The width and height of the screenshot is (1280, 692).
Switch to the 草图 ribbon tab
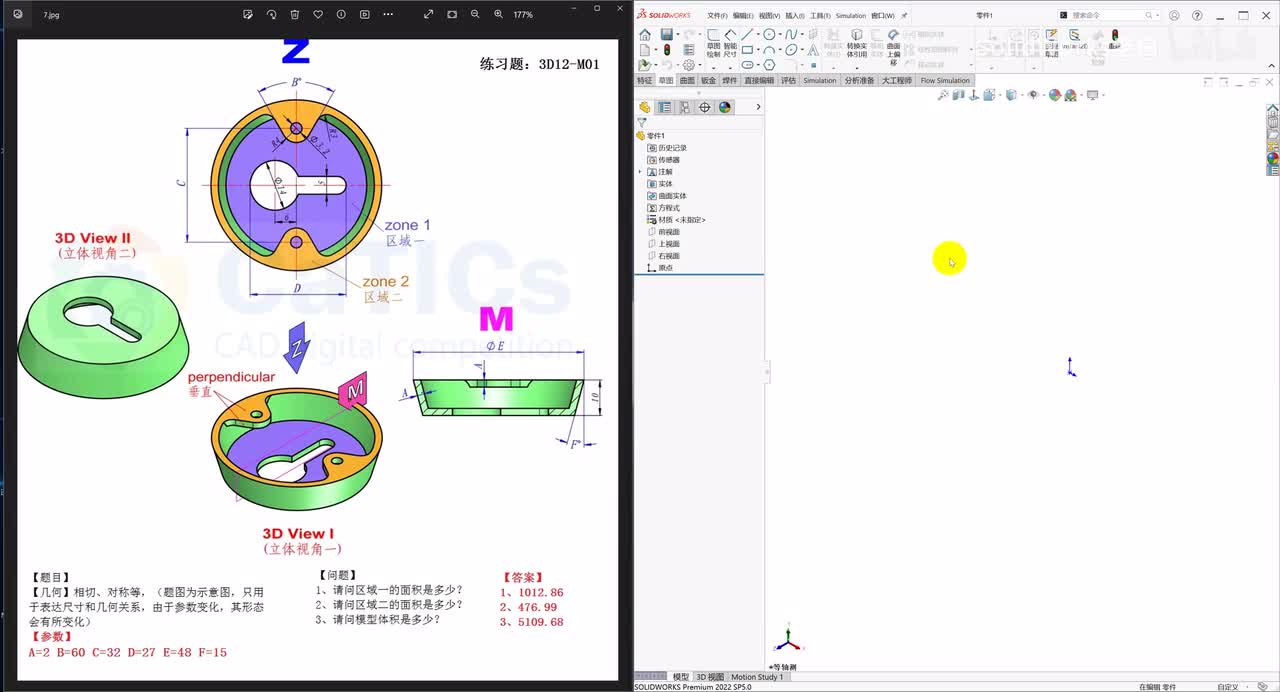coord(666,81)
